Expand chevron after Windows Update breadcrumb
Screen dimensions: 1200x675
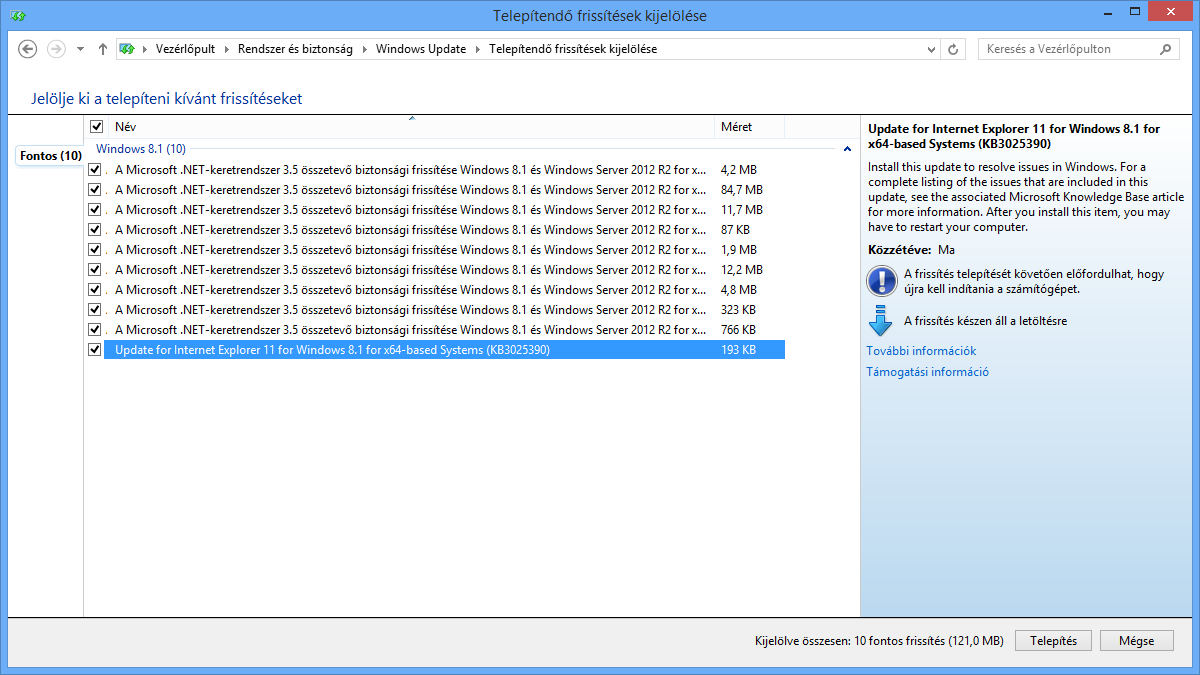[x=478, y=49]
